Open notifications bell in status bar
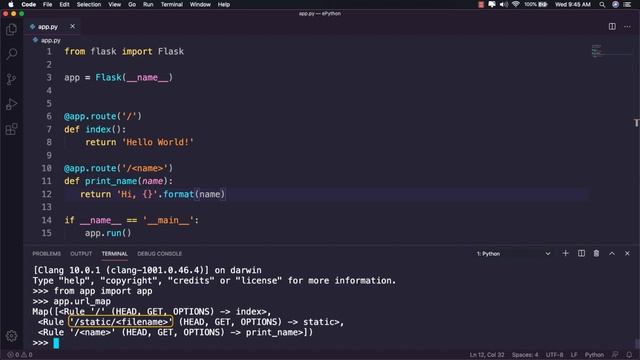Viewport: 640px width, 360px height. coord(629,355)
